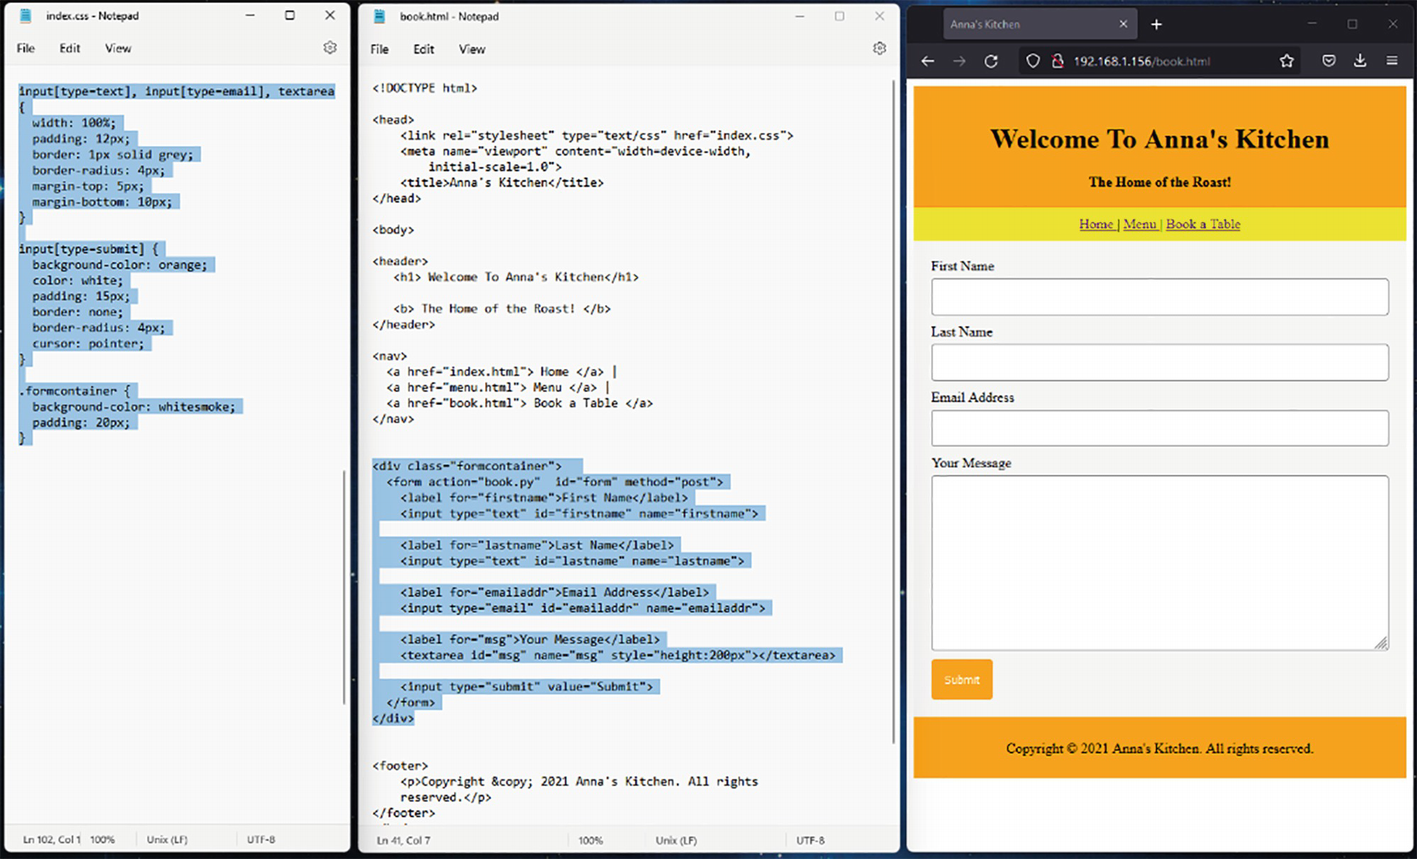
Task: Click the tracking protection shield icon
Action: pos(1033,61)
